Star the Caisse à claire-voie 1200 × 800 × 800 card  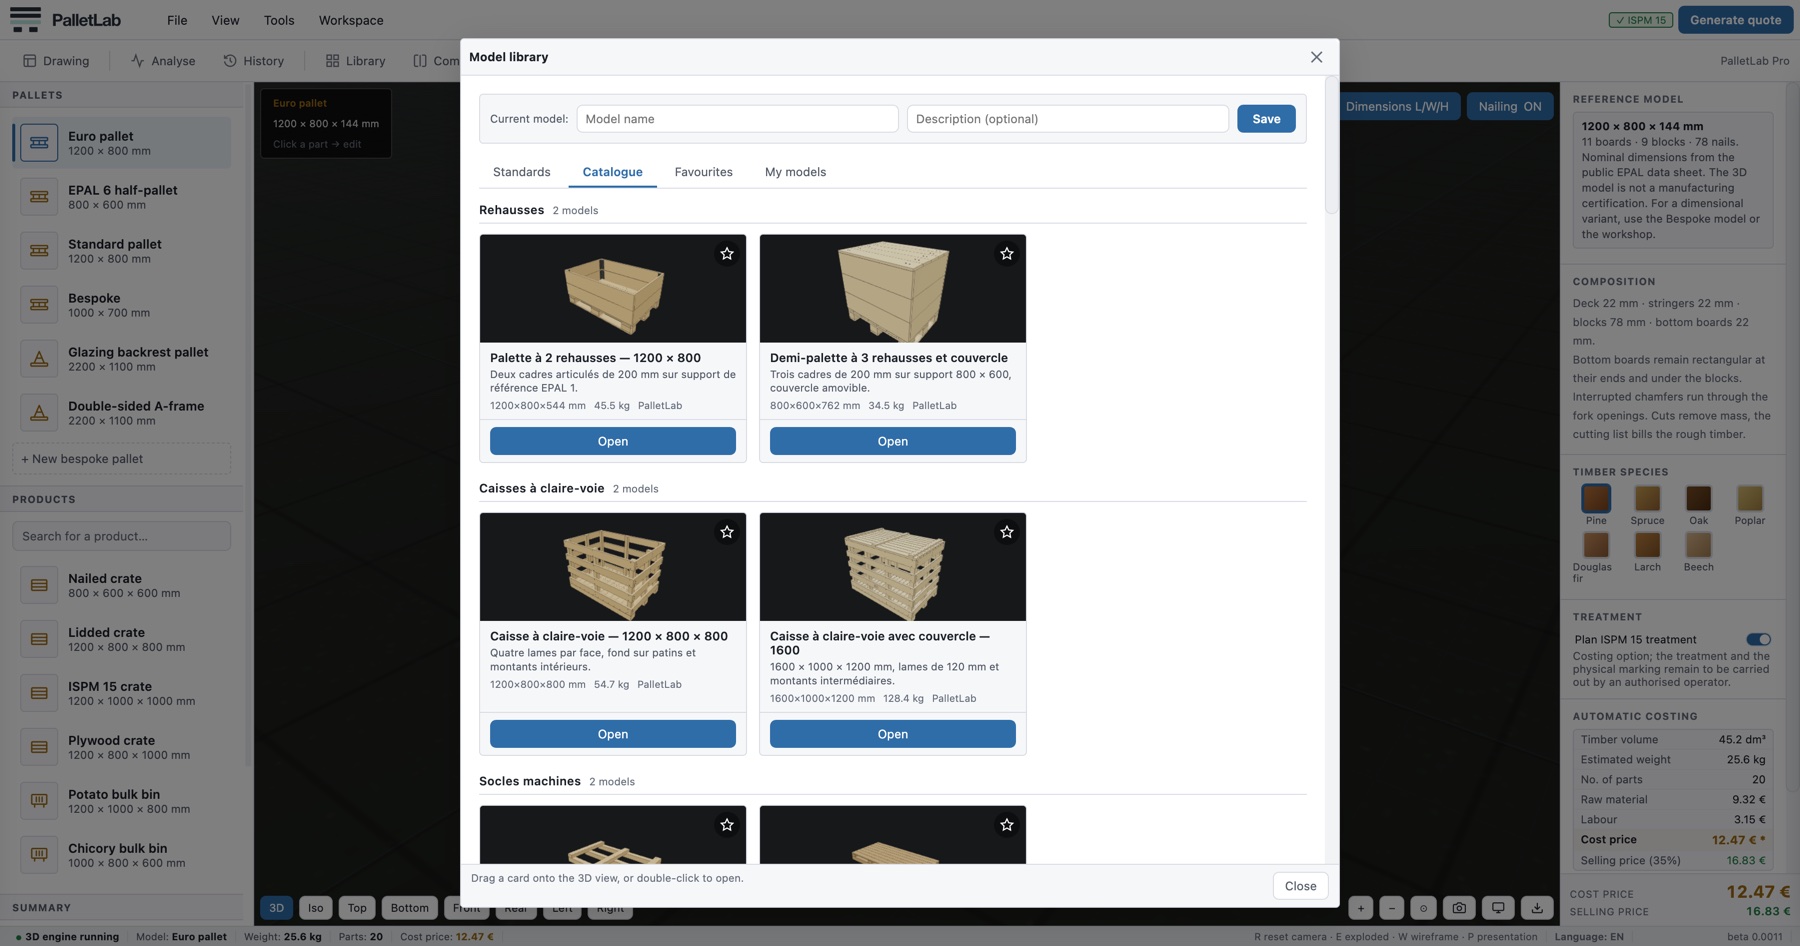point(727,532)
